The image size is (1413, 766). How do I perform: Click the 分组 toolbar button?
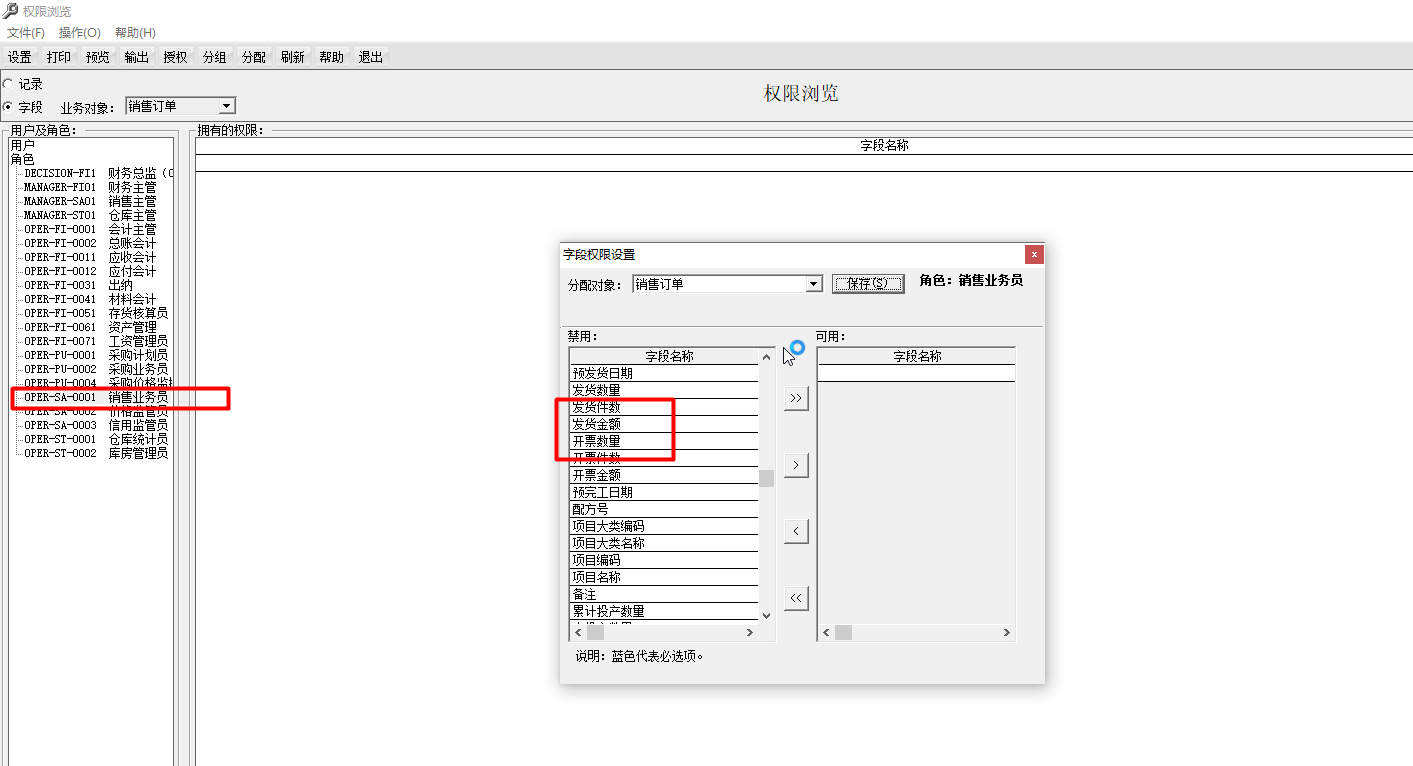point(215,57)
